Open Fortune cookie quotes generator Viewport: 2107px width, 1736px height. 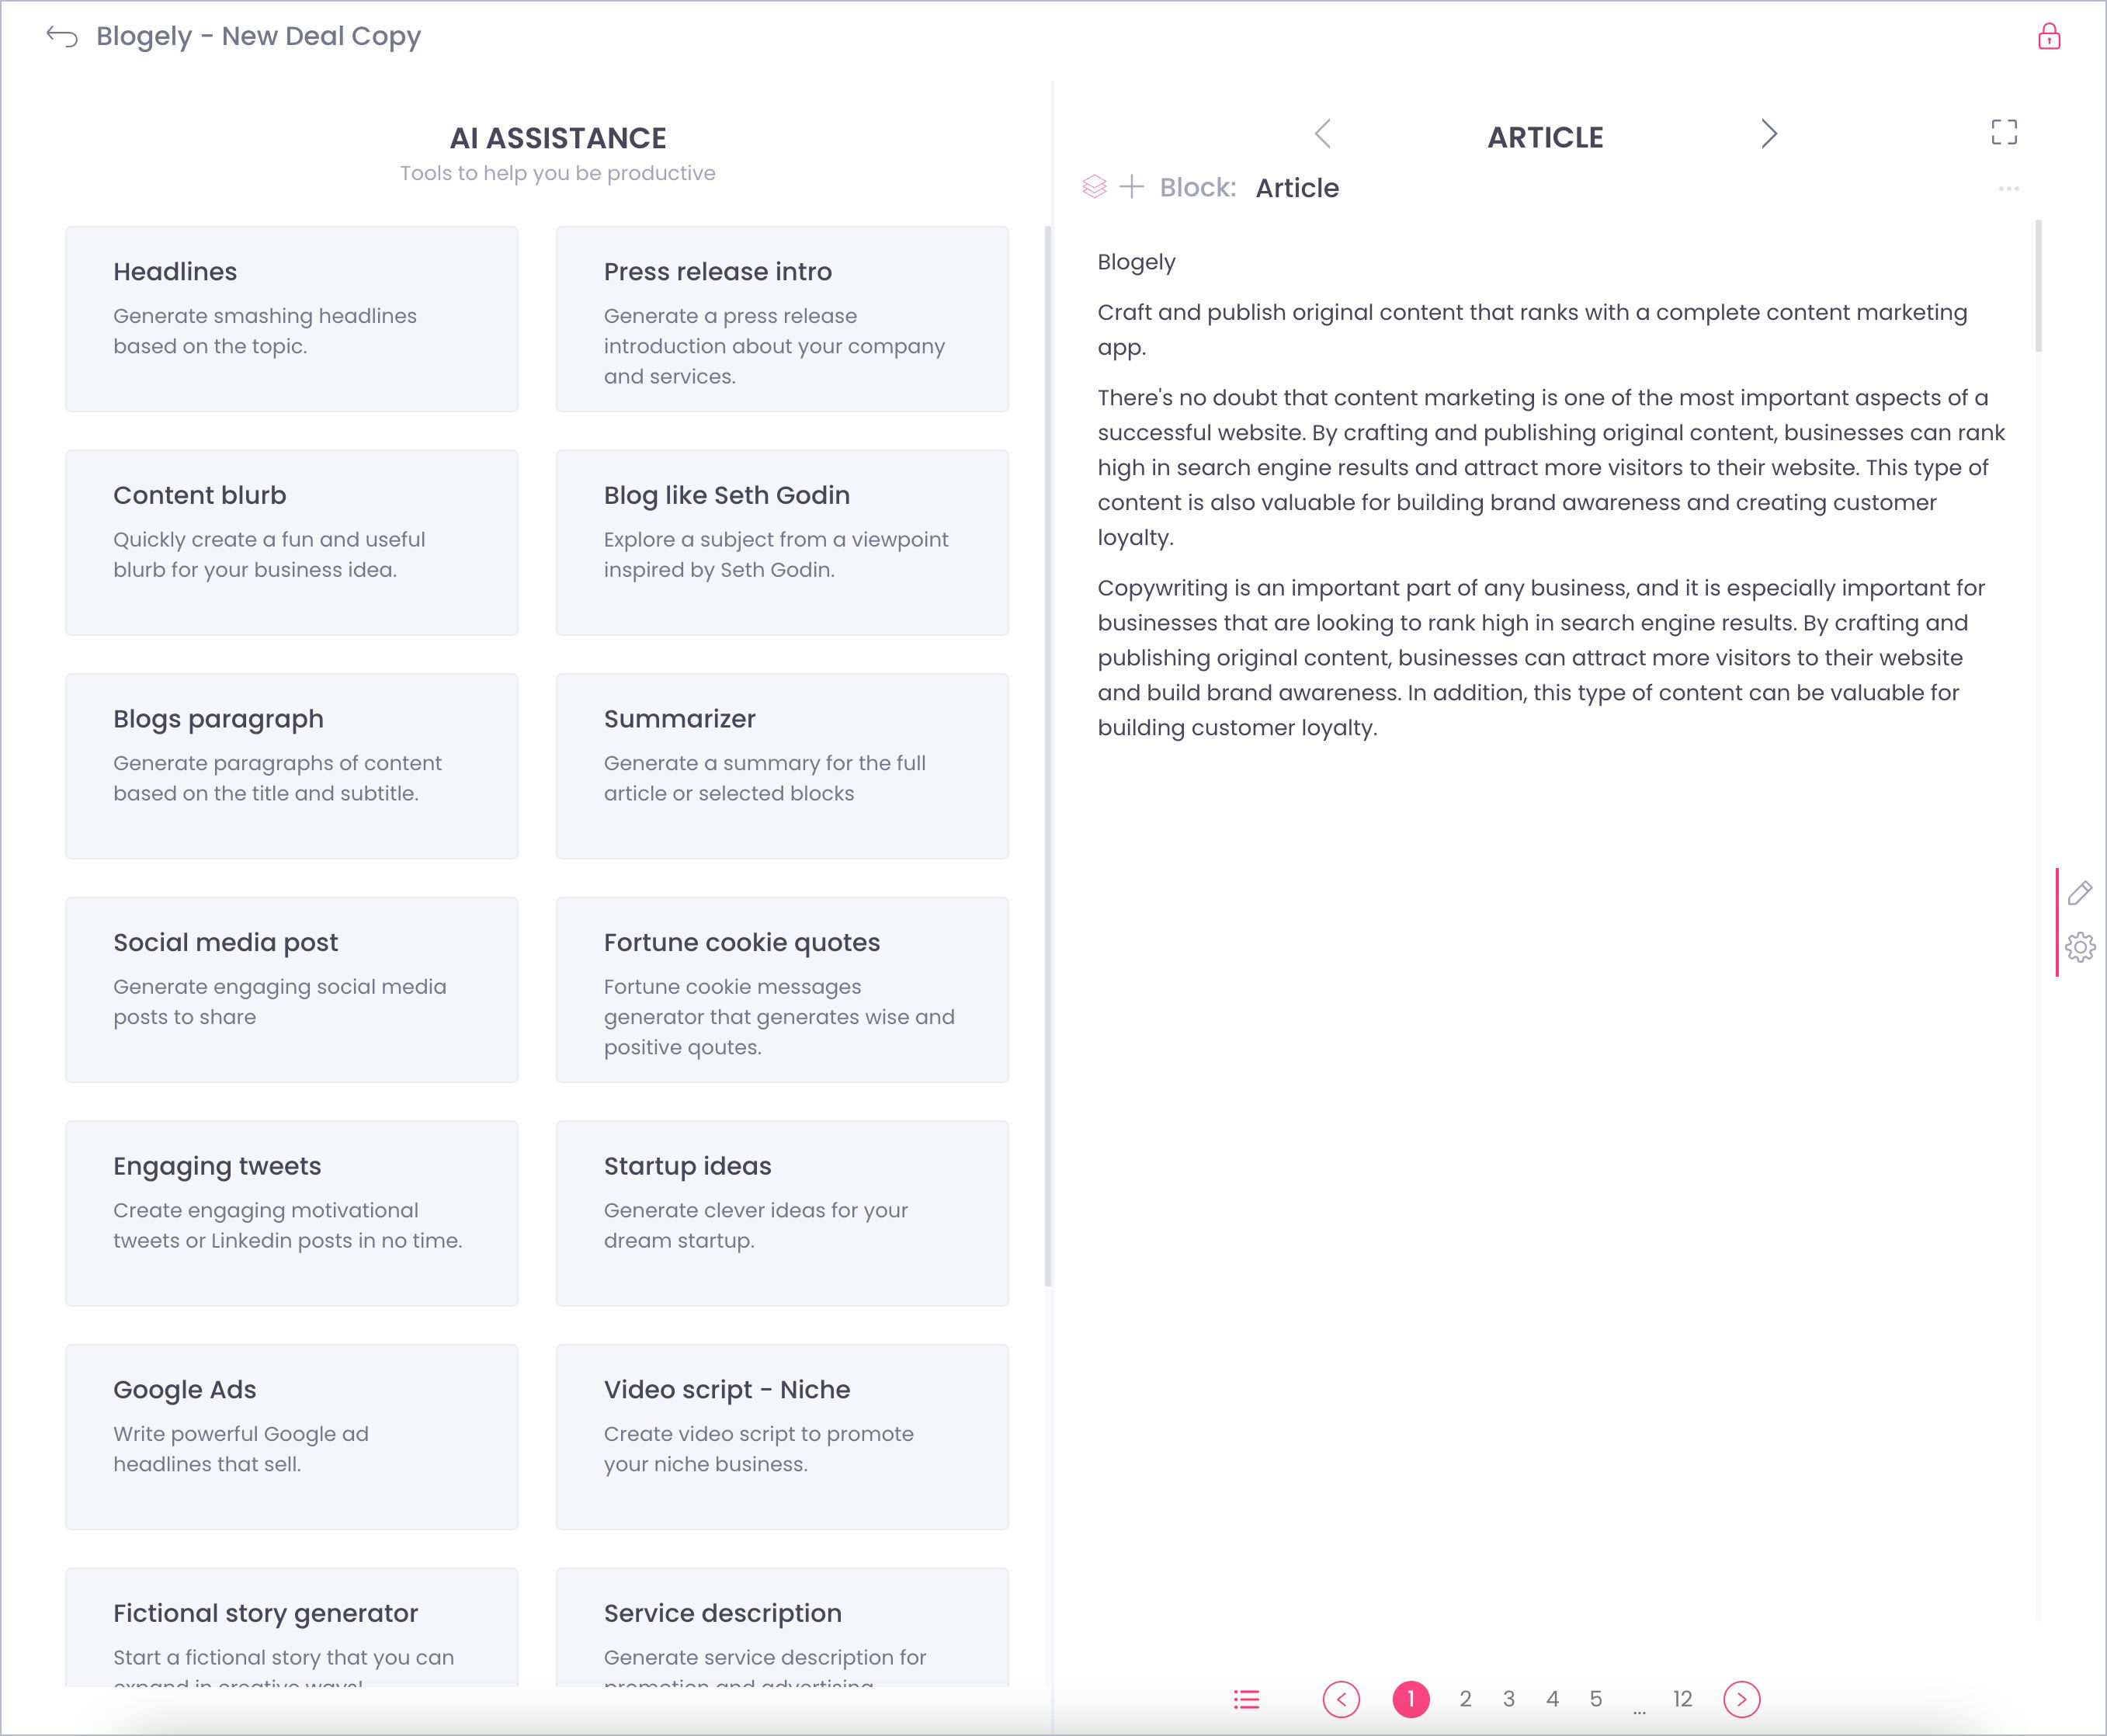coord(782,990)
